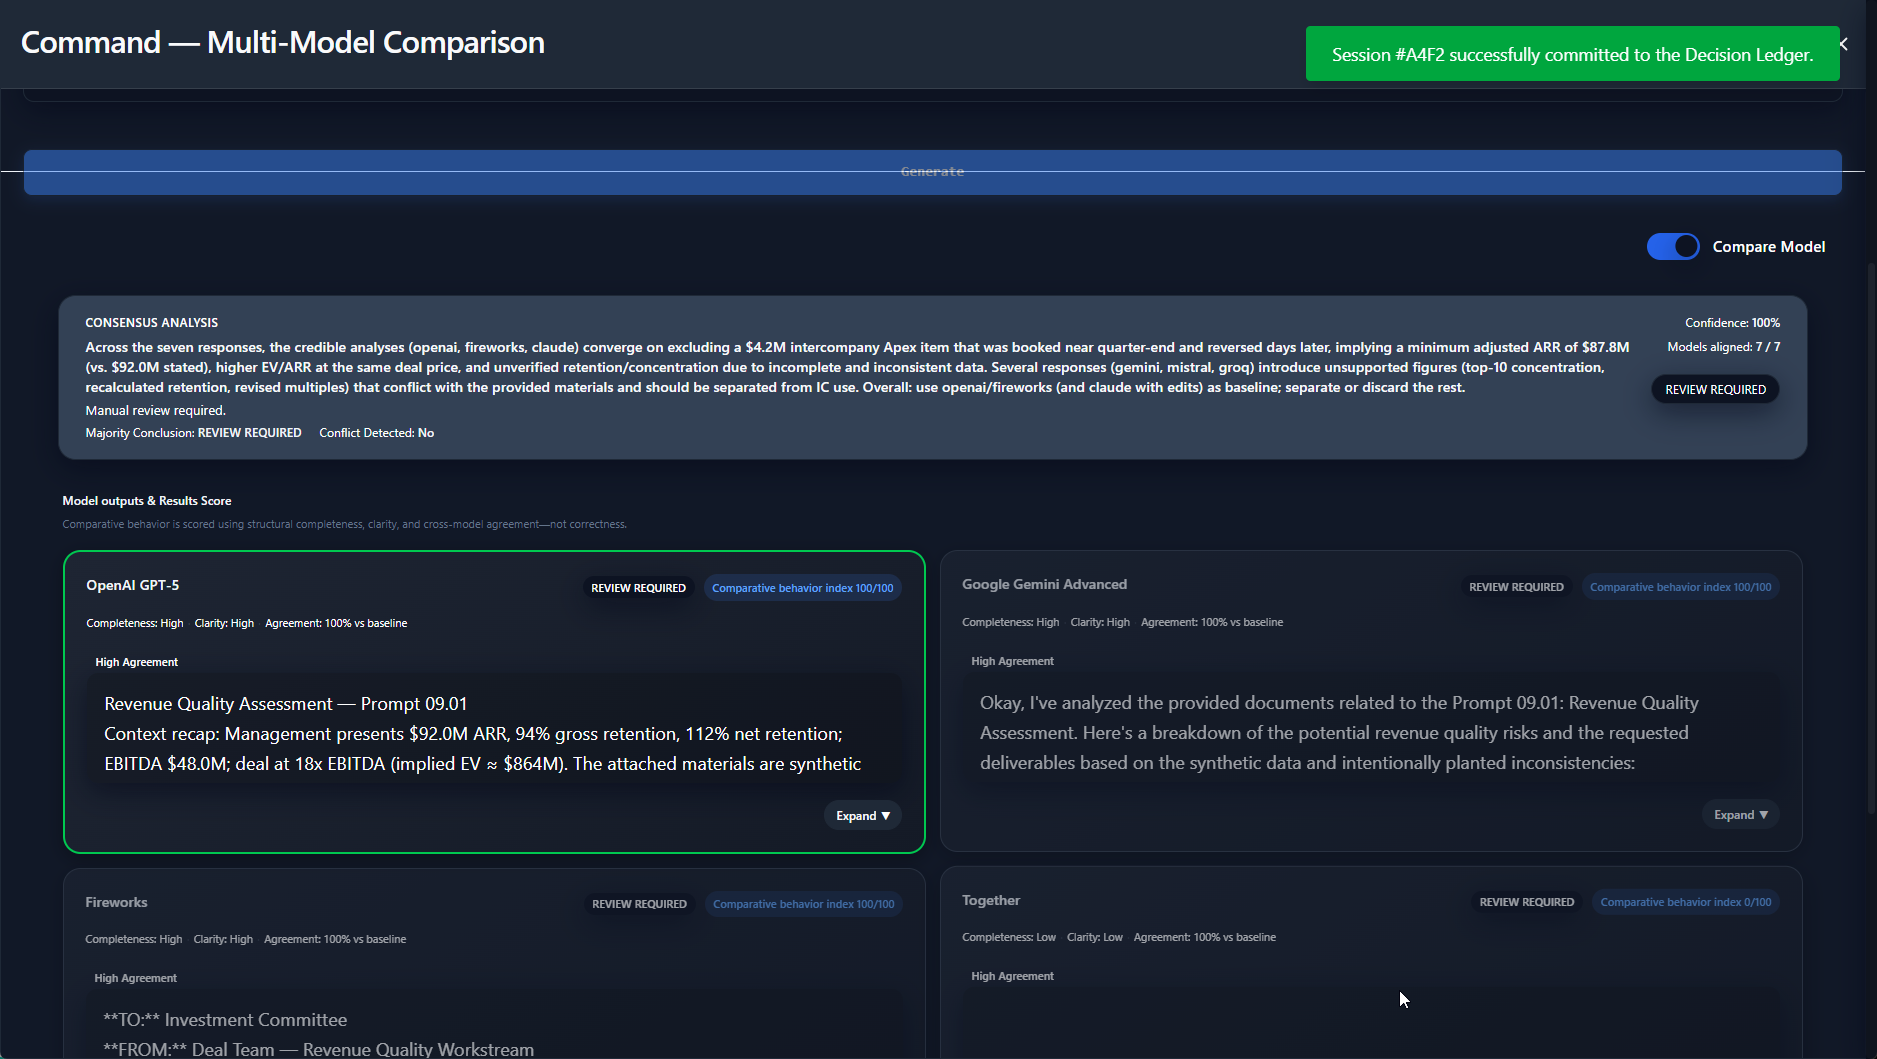This screenshot has width=1877, height=1059.
Task: Click Model outputs & Results Score heading
Action: (146, 501)
